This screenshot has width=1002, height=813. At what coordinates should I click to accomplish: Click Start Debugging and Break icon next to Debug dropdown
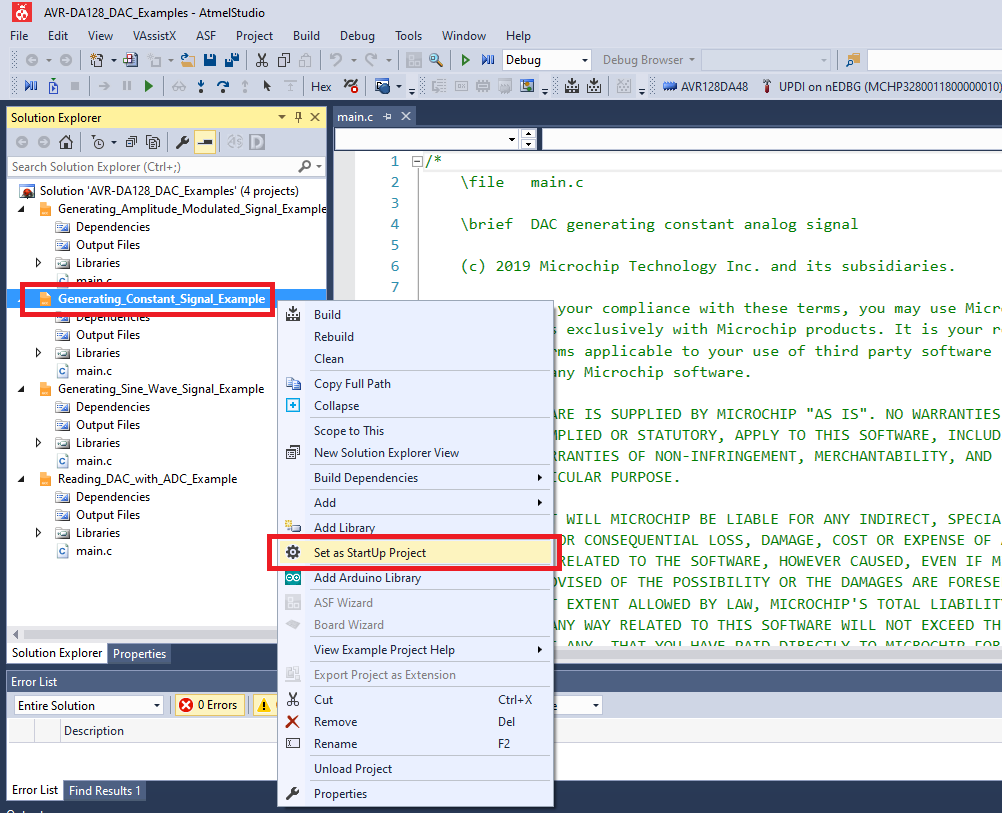point(488,60)
